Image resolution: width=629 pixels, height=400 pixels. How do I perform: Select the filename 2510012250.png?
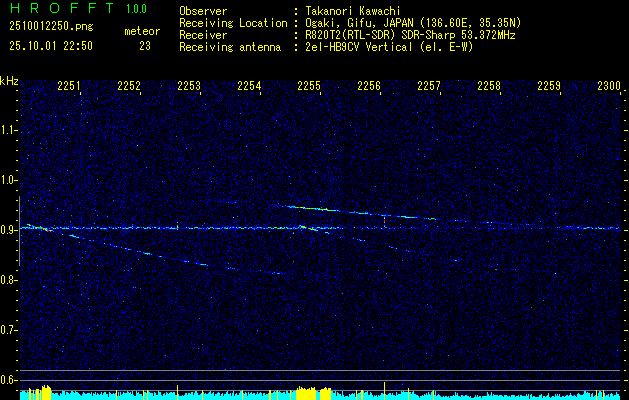tap(51, 26)
